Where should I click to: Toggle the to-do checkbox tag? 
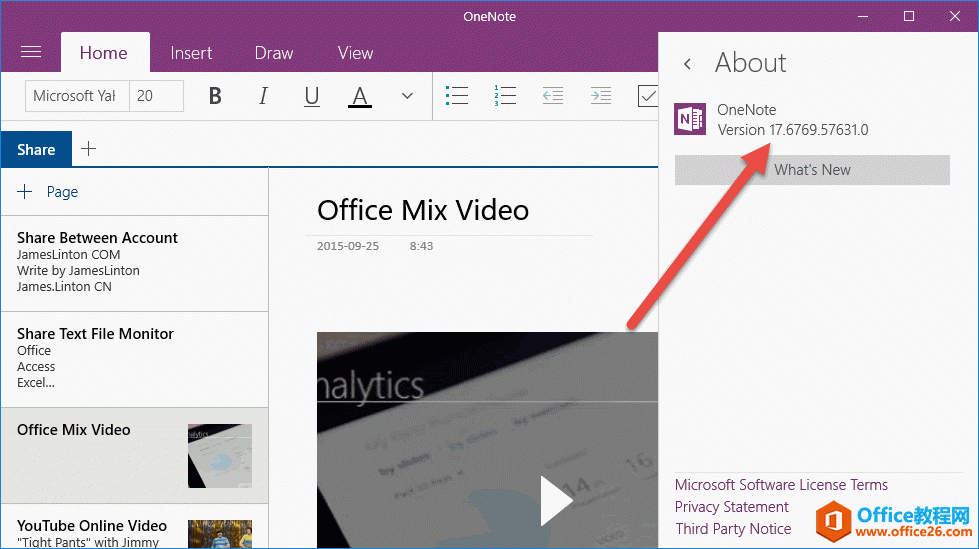[x=647, y=96]
